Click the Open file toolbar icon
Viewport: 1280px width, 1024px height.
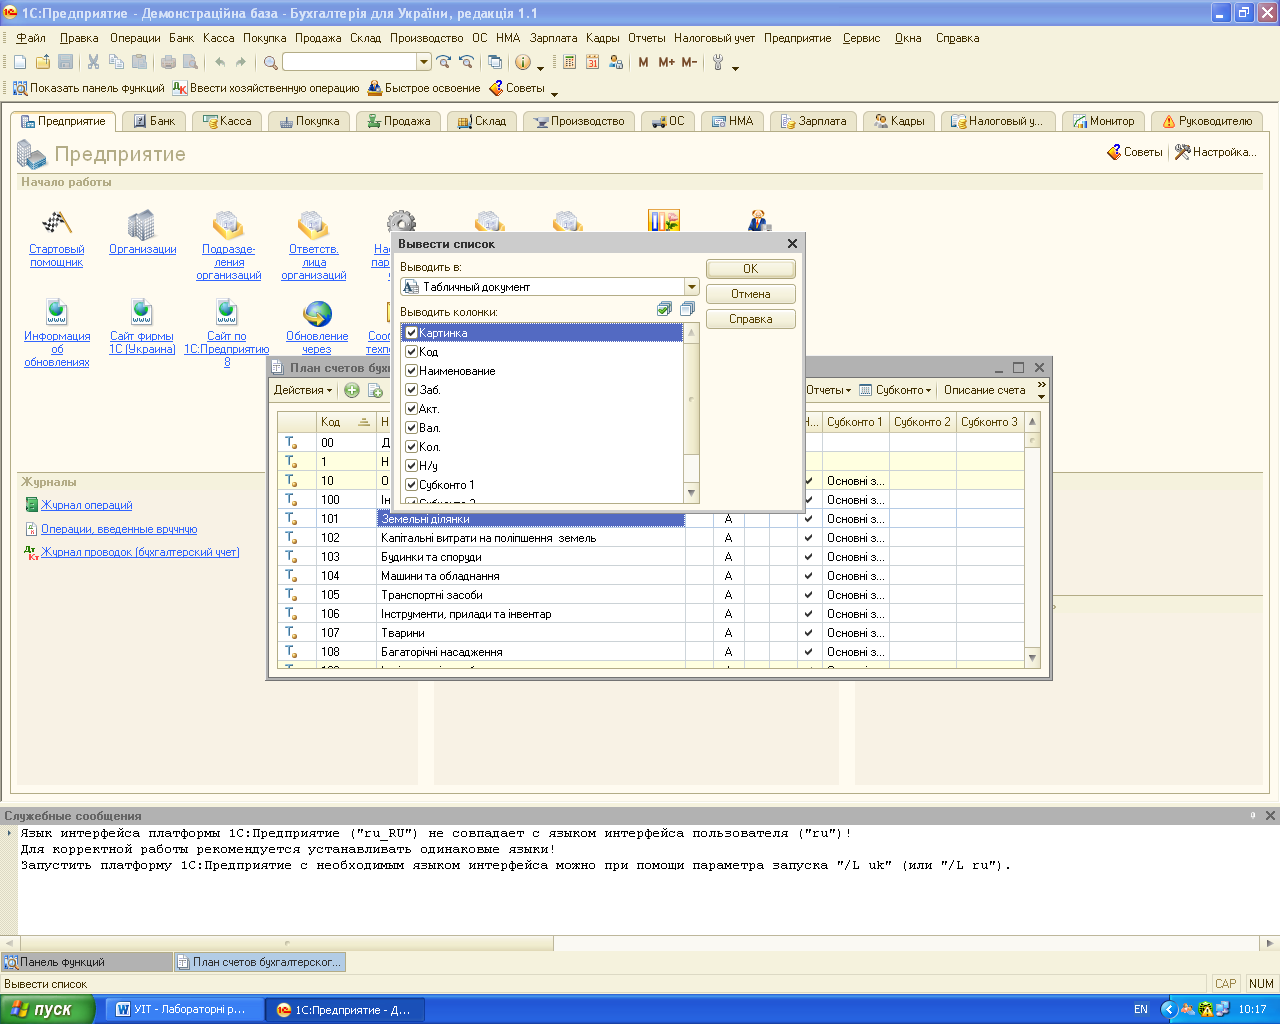43,62
